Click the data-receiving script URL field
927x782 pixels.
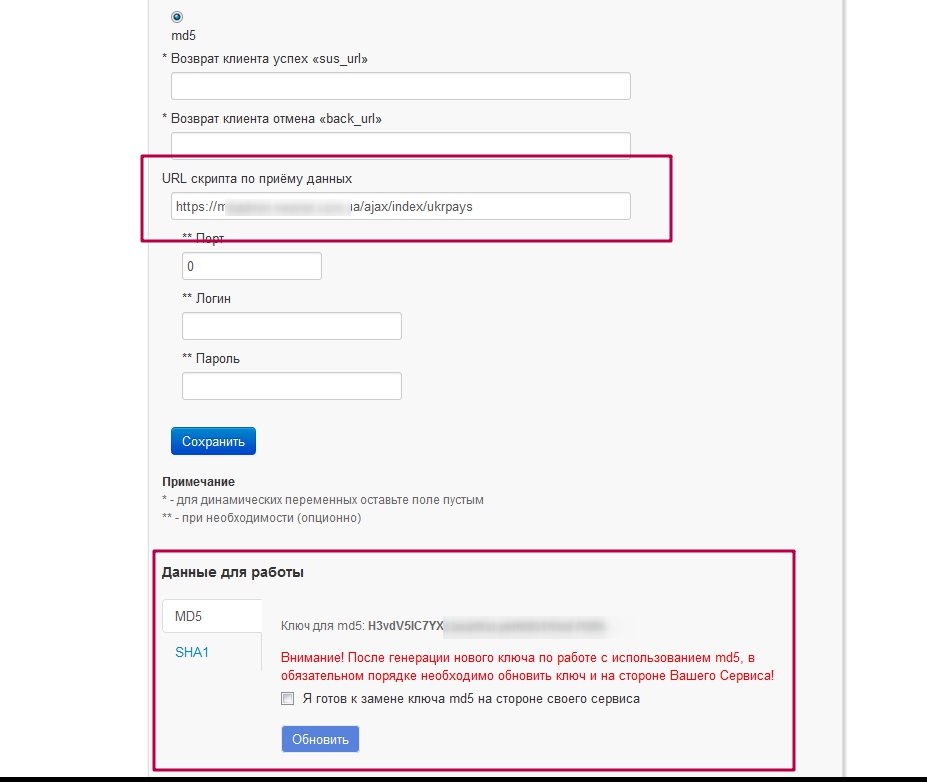pos(400,206)
